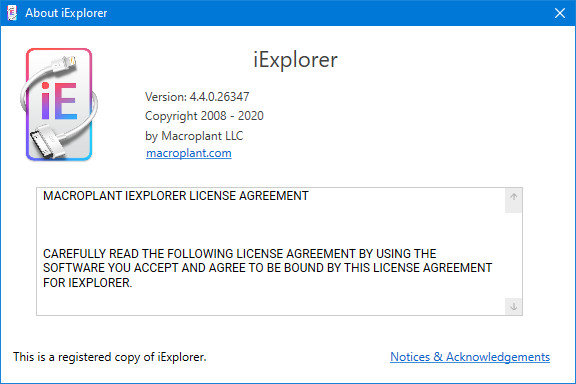Click the Copyright 2008 - 2020 line

(x=204, y=116)
